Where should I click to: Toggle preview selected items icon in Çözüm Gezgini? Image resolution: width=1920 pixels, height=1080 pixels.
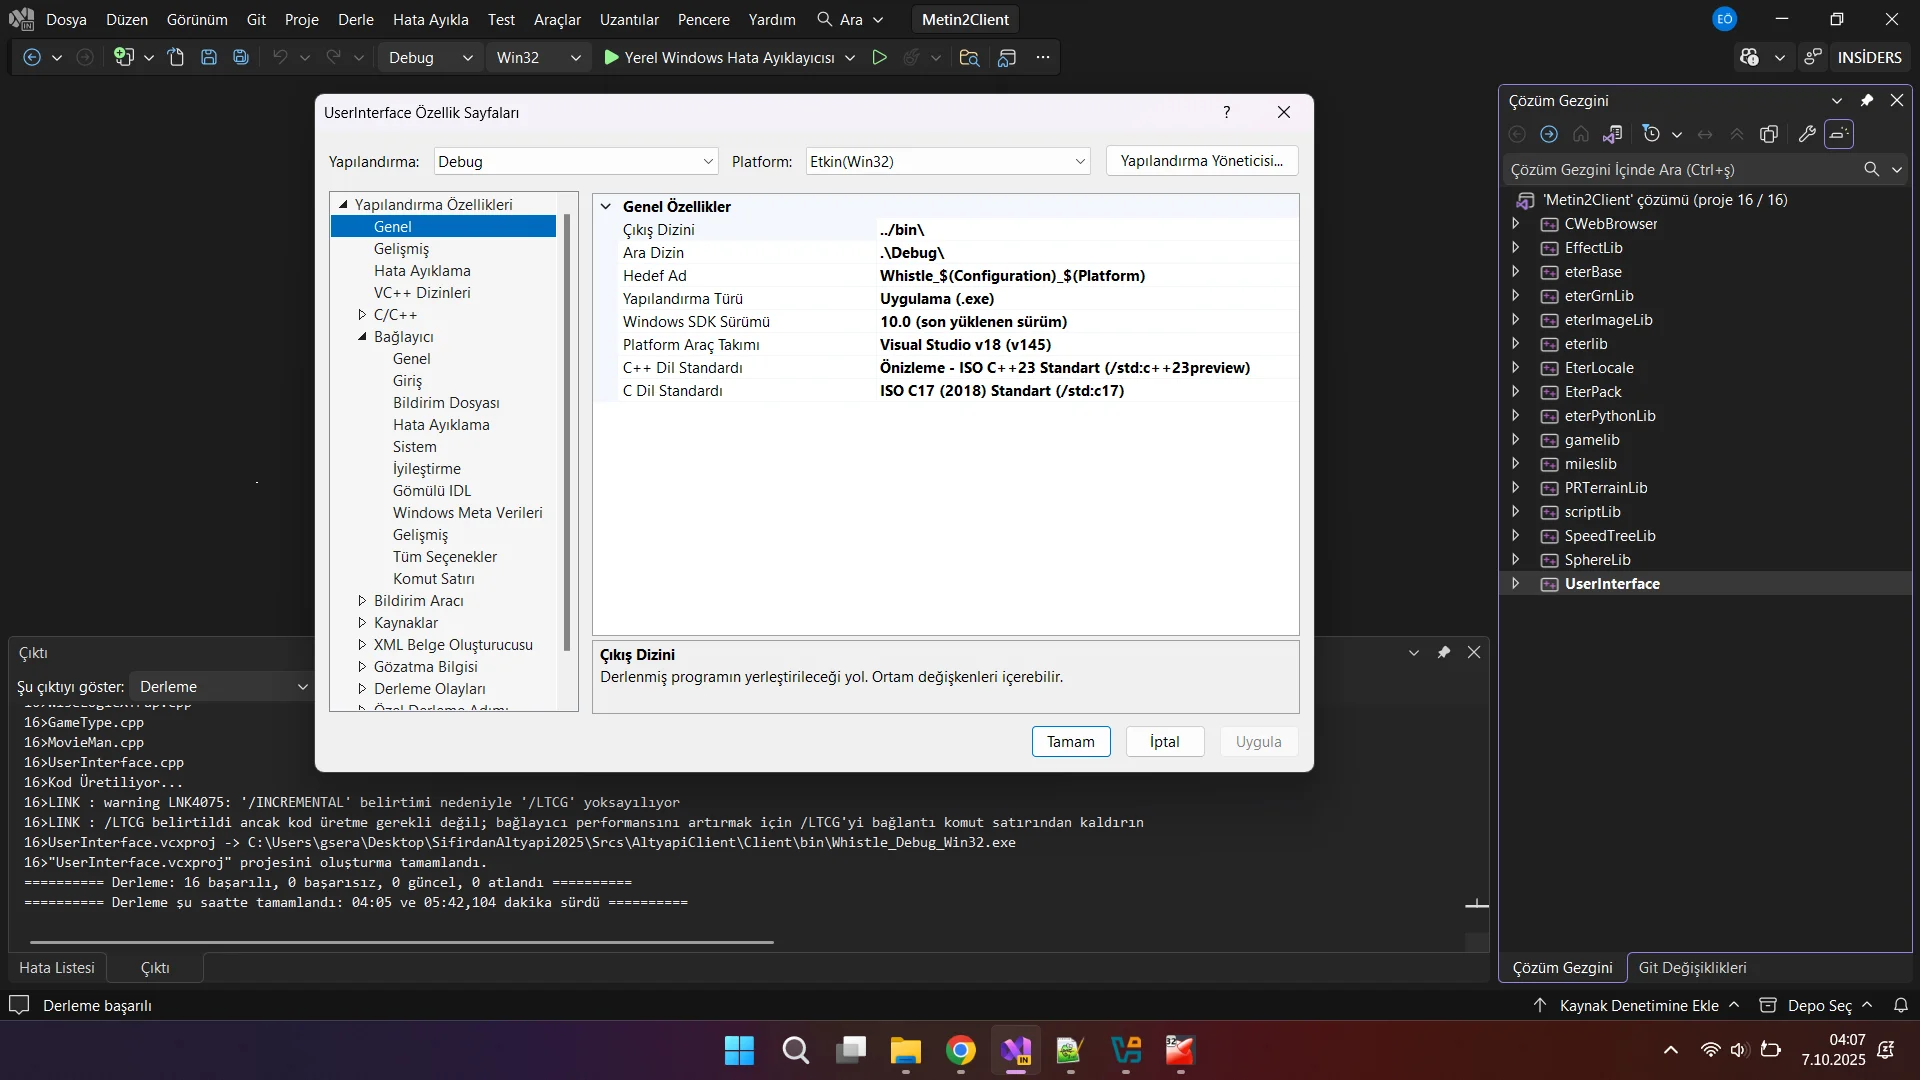click(1839, 134)
